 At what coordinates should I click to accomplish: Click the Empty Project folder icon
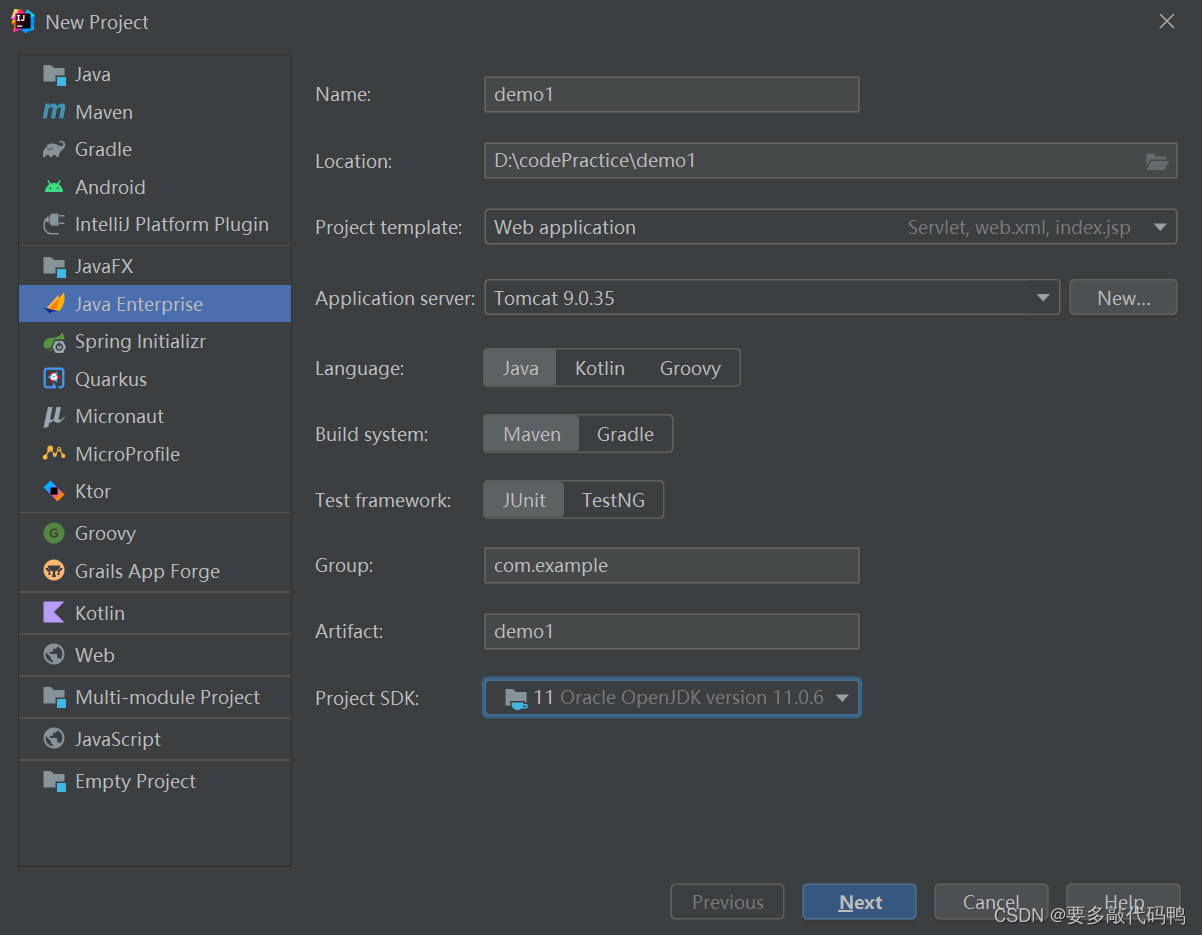click(x=54, y=781)
